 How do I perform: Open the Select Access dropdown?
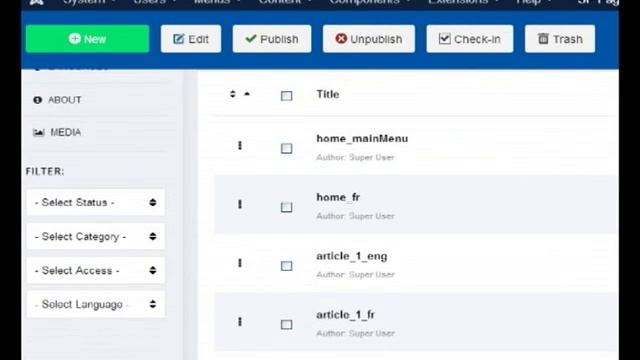(96, 270)
